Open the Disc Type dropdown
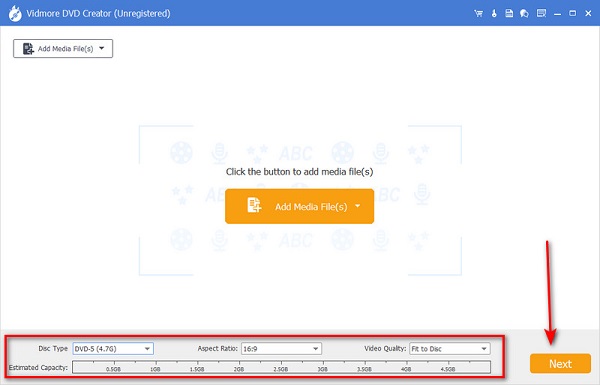600x385 pixels. pos(113,349)
